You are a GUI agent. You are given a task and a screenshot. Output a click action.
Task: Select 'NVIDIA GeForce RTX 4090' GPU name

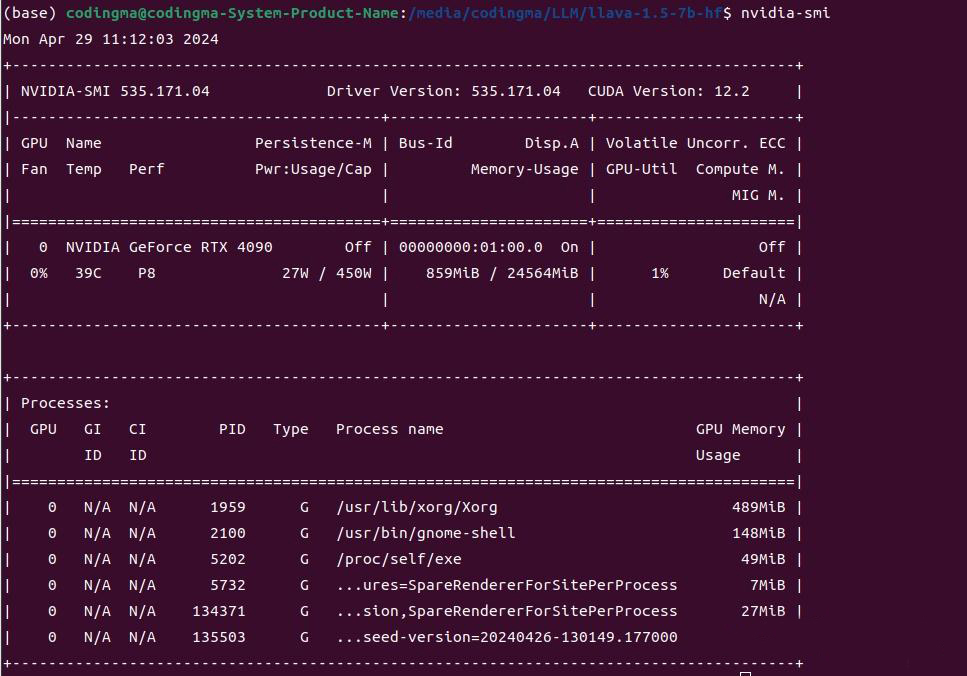click(x=169, y=247)
